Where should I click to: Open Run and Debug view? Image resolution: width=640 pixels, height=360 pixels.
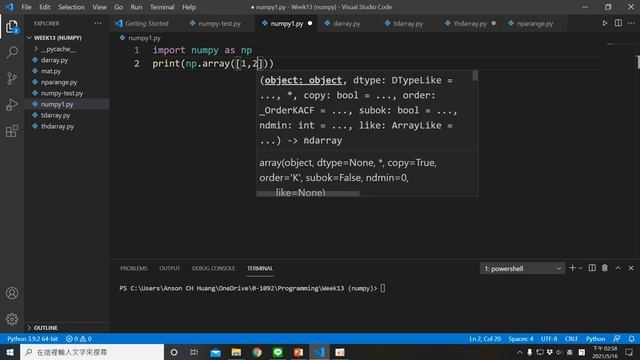coord(12,105)
